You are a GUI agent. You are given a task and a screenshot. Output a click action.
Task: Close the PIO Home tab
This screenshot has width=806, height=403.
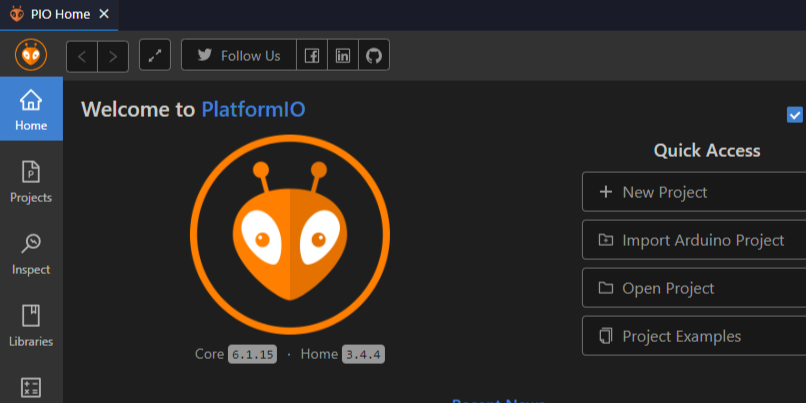(104, 14)
